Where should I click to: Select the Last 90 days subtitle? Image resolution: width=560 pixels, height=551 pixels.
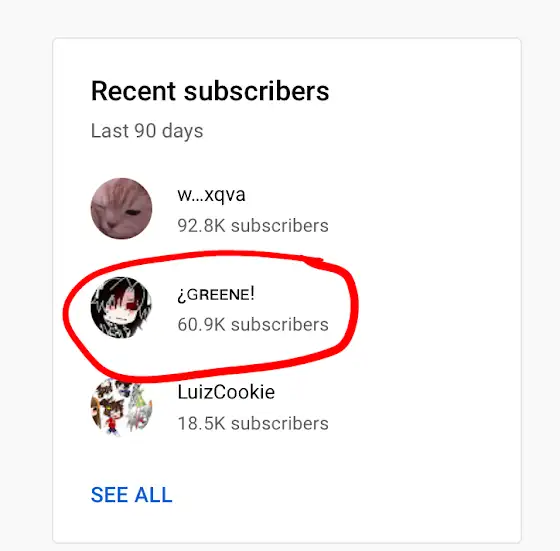click(147, 131)
